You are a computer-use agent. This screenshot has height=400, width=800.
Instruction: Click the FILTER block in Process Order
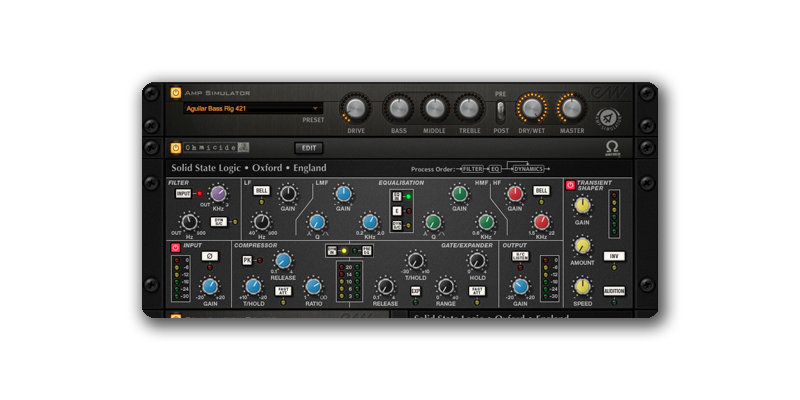coord(472,169)
